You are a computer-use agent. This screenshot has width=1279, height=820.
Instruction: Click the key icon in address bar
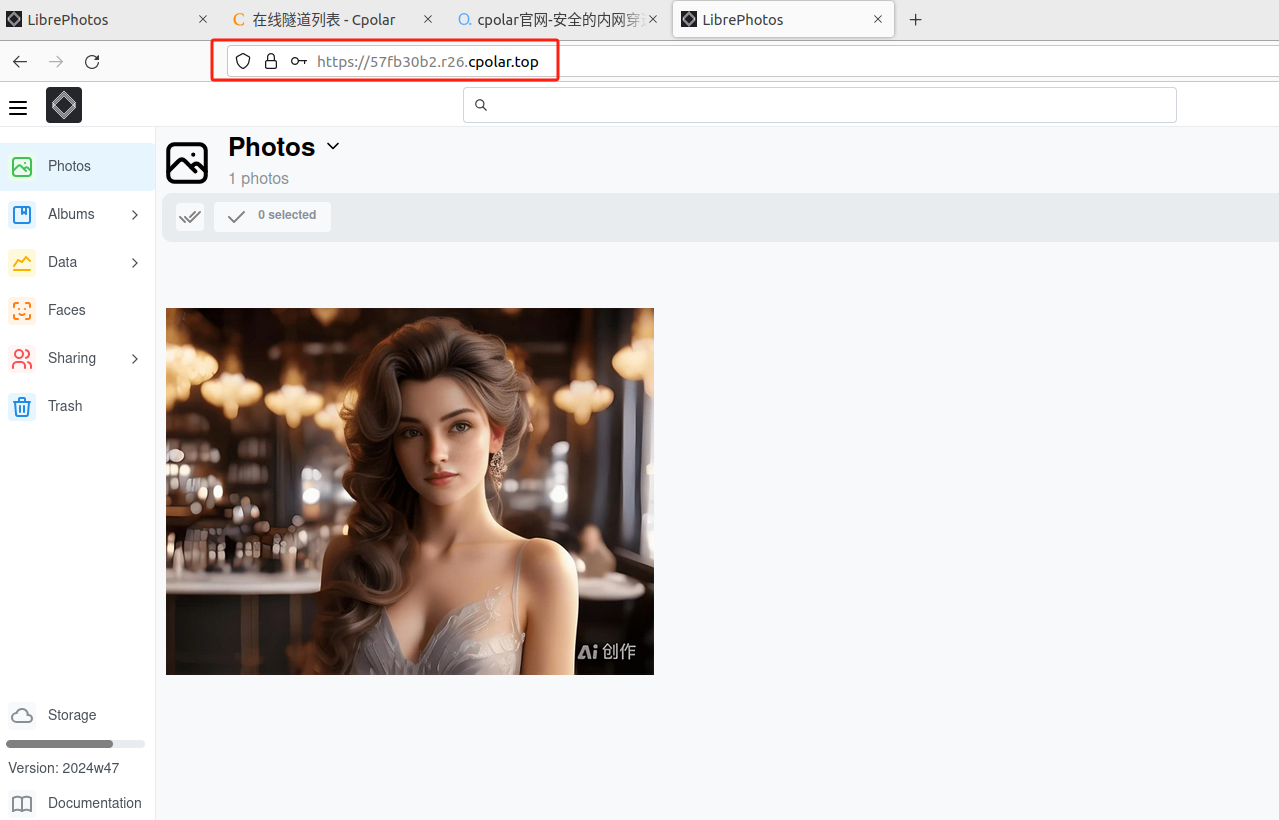point(299,61)
